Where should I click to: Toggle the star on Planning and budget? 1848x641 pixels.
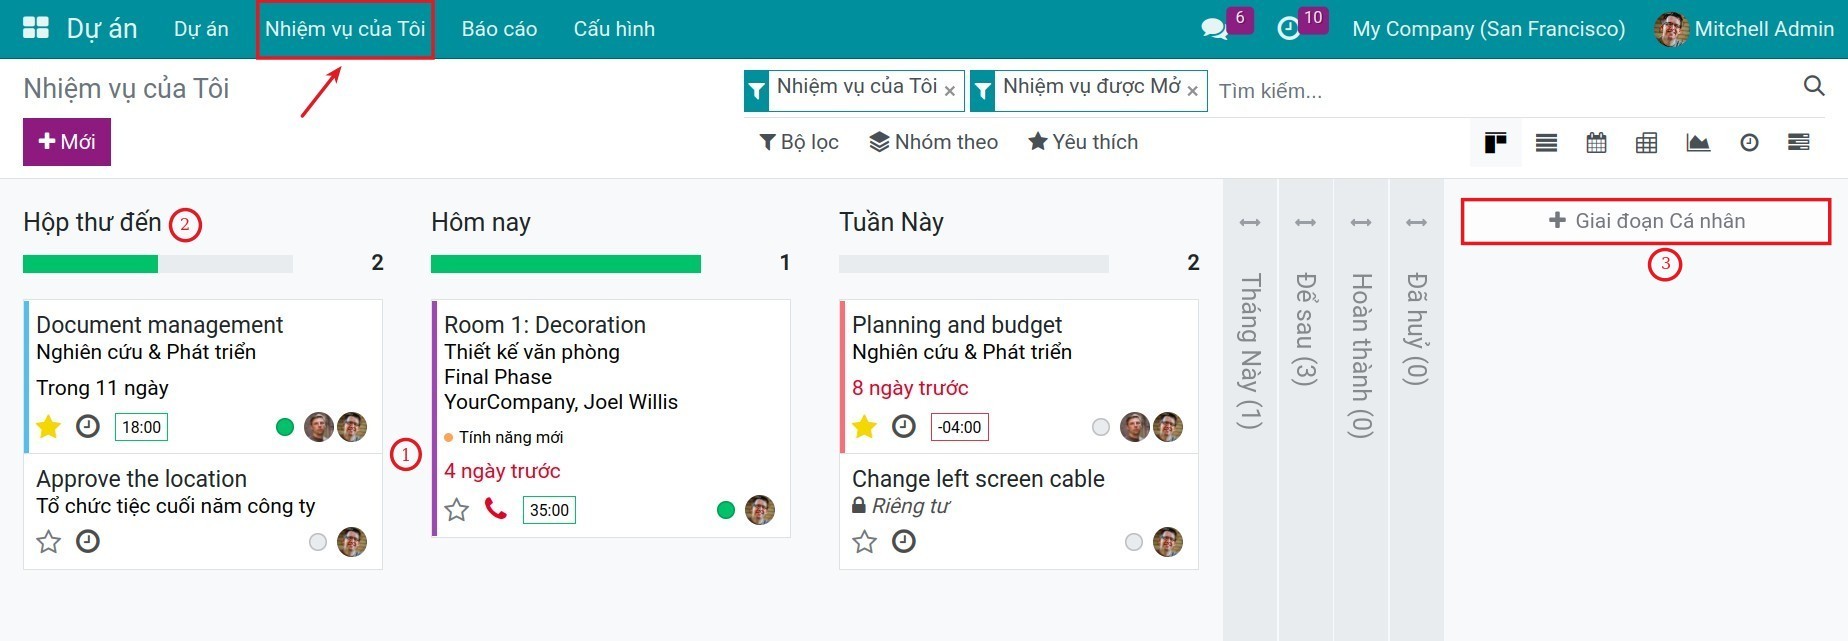pyautogui.click(x=864, y=426)
